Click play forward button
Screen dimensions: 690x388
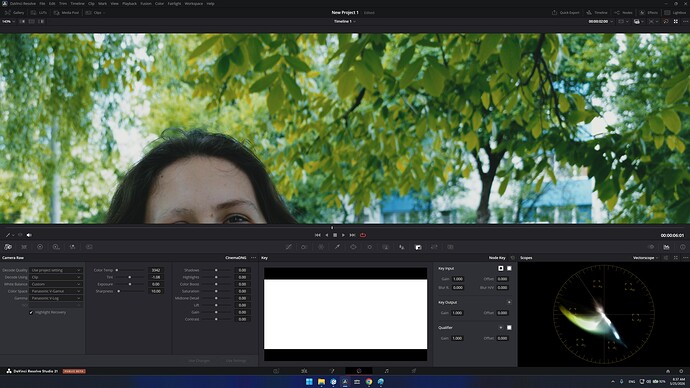click(343, 235)
